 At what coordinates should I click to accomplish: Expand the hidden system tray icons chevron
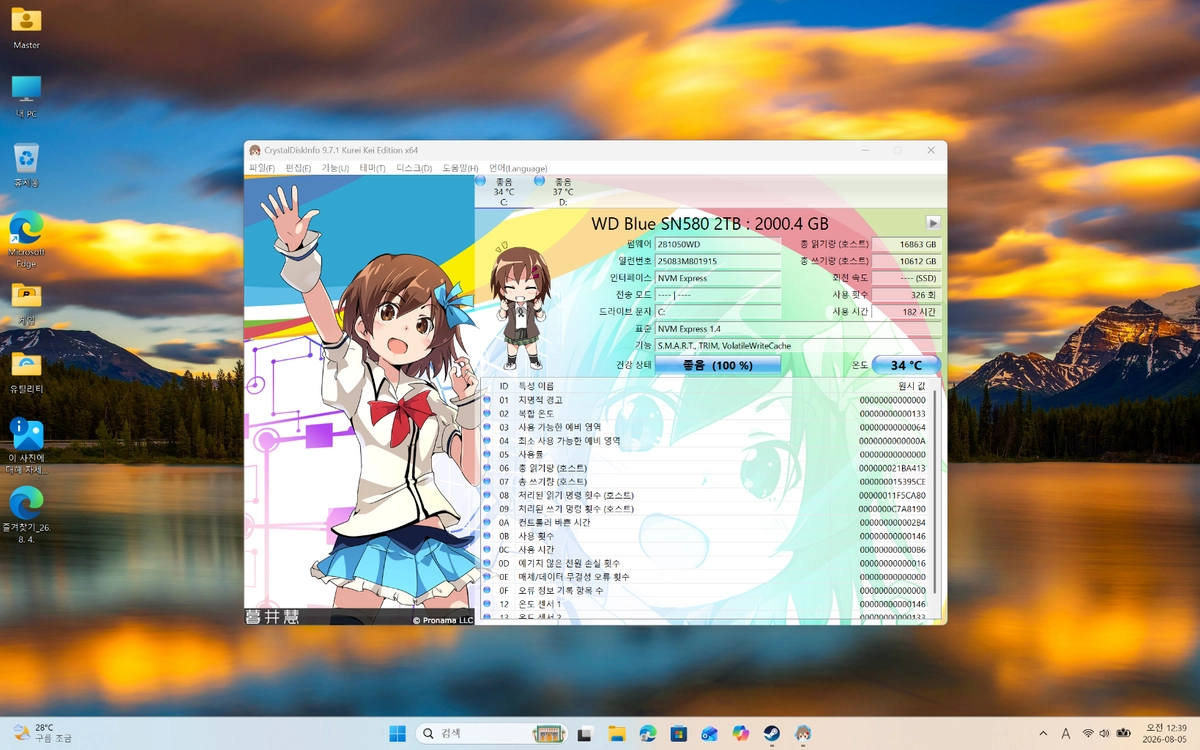[x=1043, y=733]
